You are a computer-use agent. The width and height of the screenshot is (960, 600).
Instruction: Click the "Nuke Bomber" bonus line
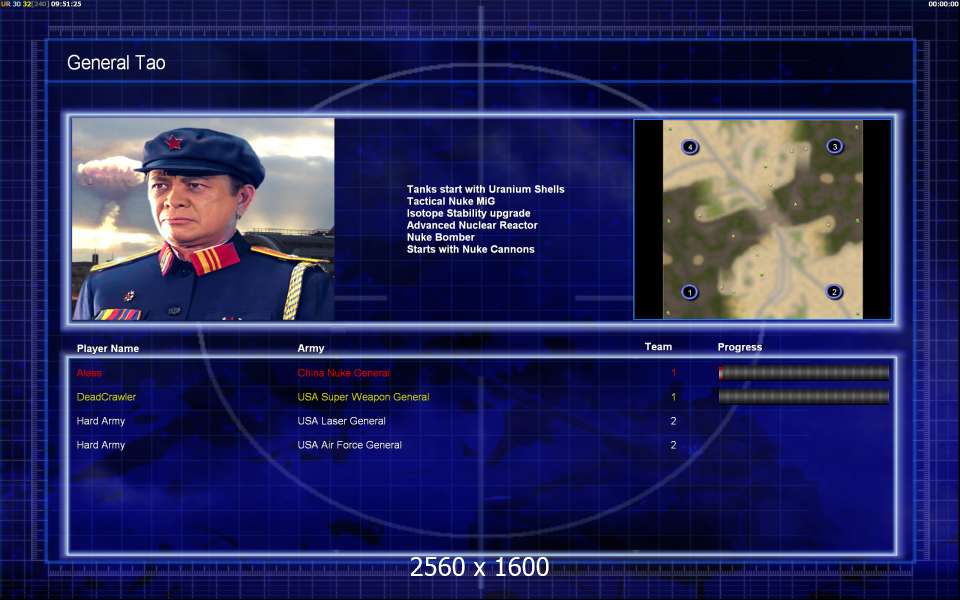(441, 237)
